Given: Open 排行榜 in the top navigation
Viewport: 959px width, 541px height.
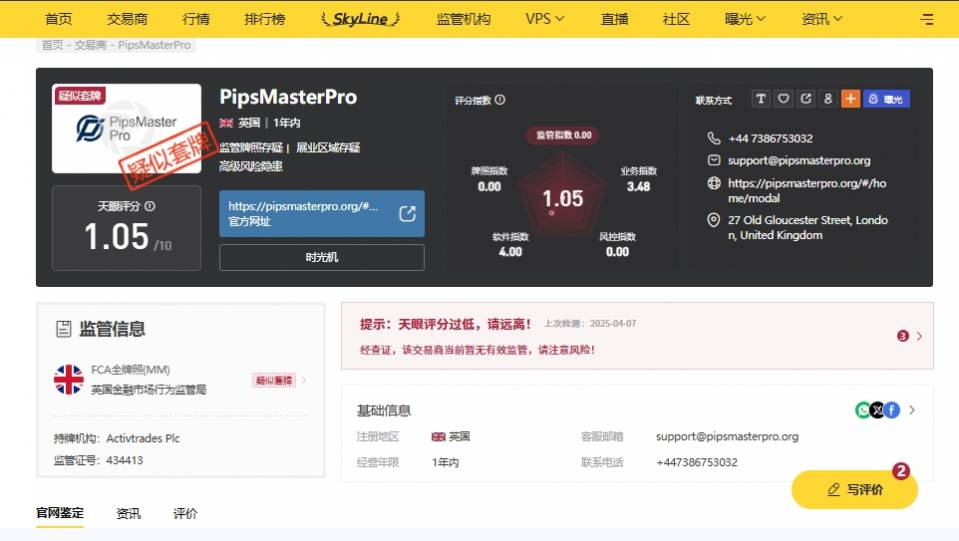Looking at the screenshot, I should point(265,19).
